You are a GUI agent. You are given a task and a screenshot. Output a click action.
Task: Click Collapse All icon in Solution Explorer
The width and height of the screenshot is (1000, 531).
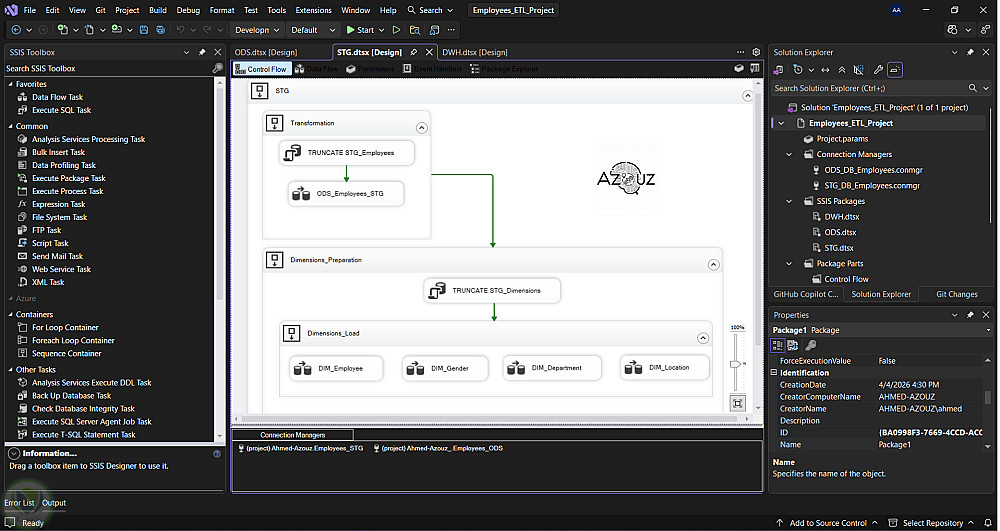point(842,70)
